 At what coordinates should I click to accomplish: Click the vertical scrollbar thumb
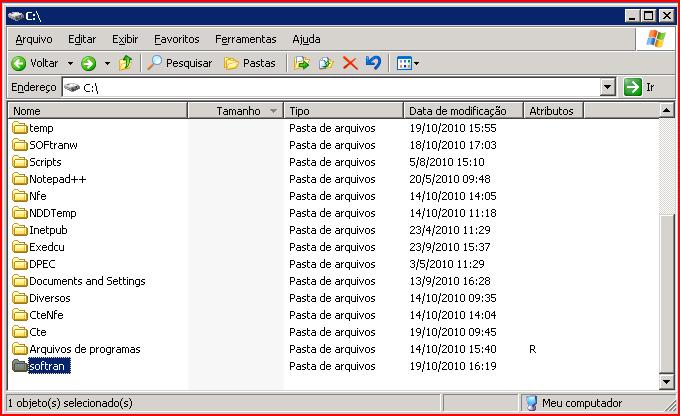coord(667,293)
